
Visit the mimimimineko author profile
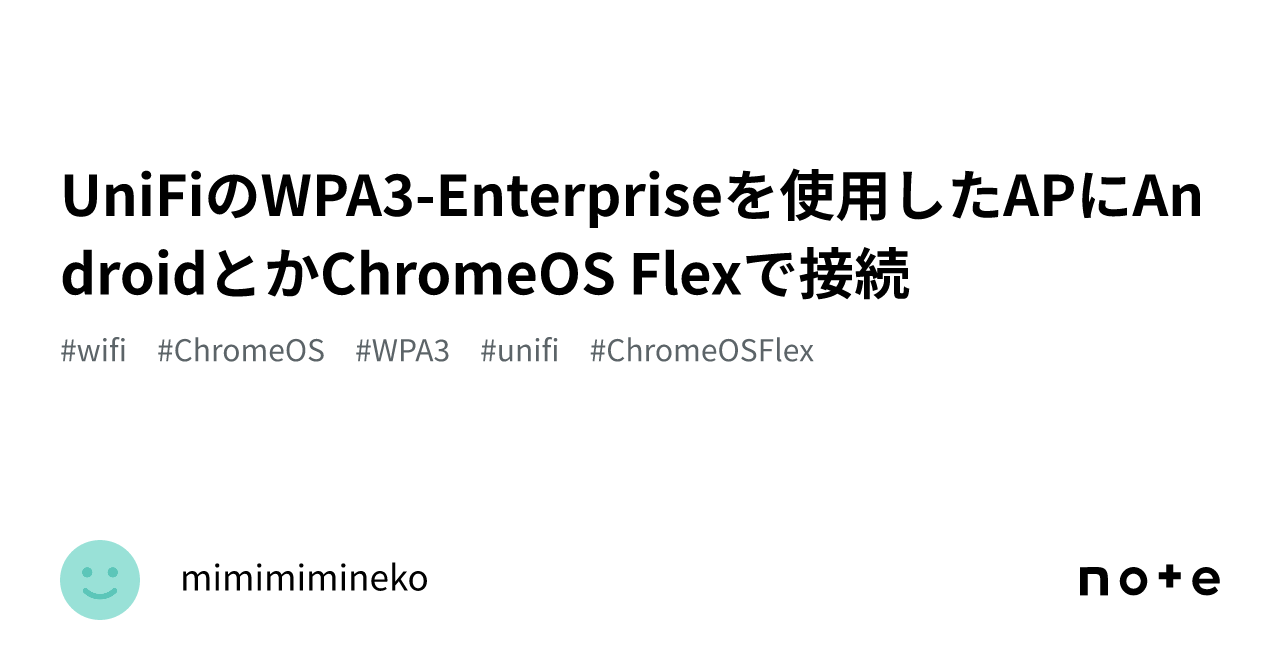point(304,579)
